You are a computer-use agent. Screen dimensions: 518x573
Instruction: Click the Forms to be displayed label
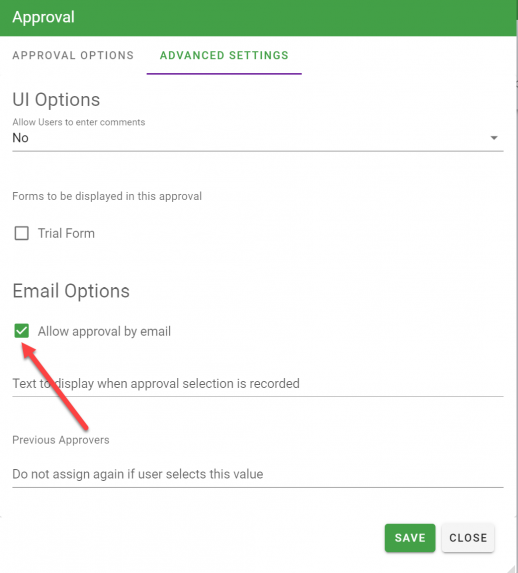click(107, 196)
